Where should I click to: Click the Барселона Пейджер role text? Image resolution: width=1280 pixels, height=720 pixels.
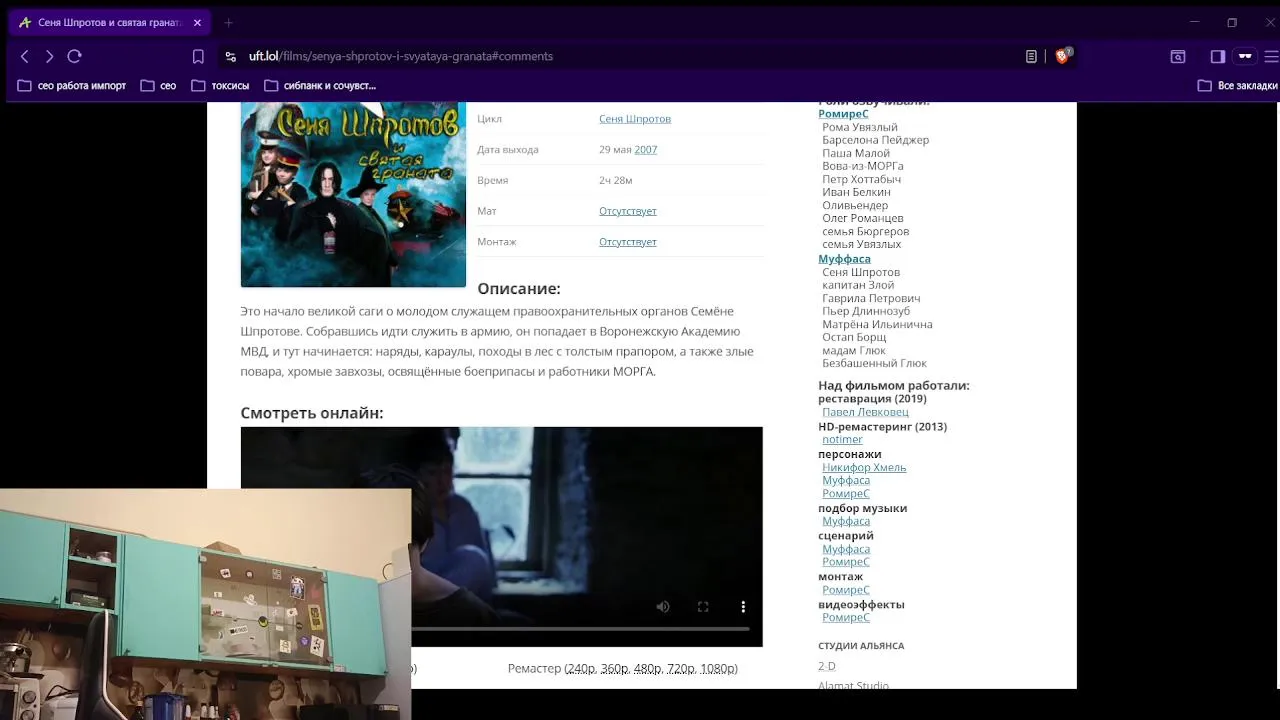[x=876, y=141]
